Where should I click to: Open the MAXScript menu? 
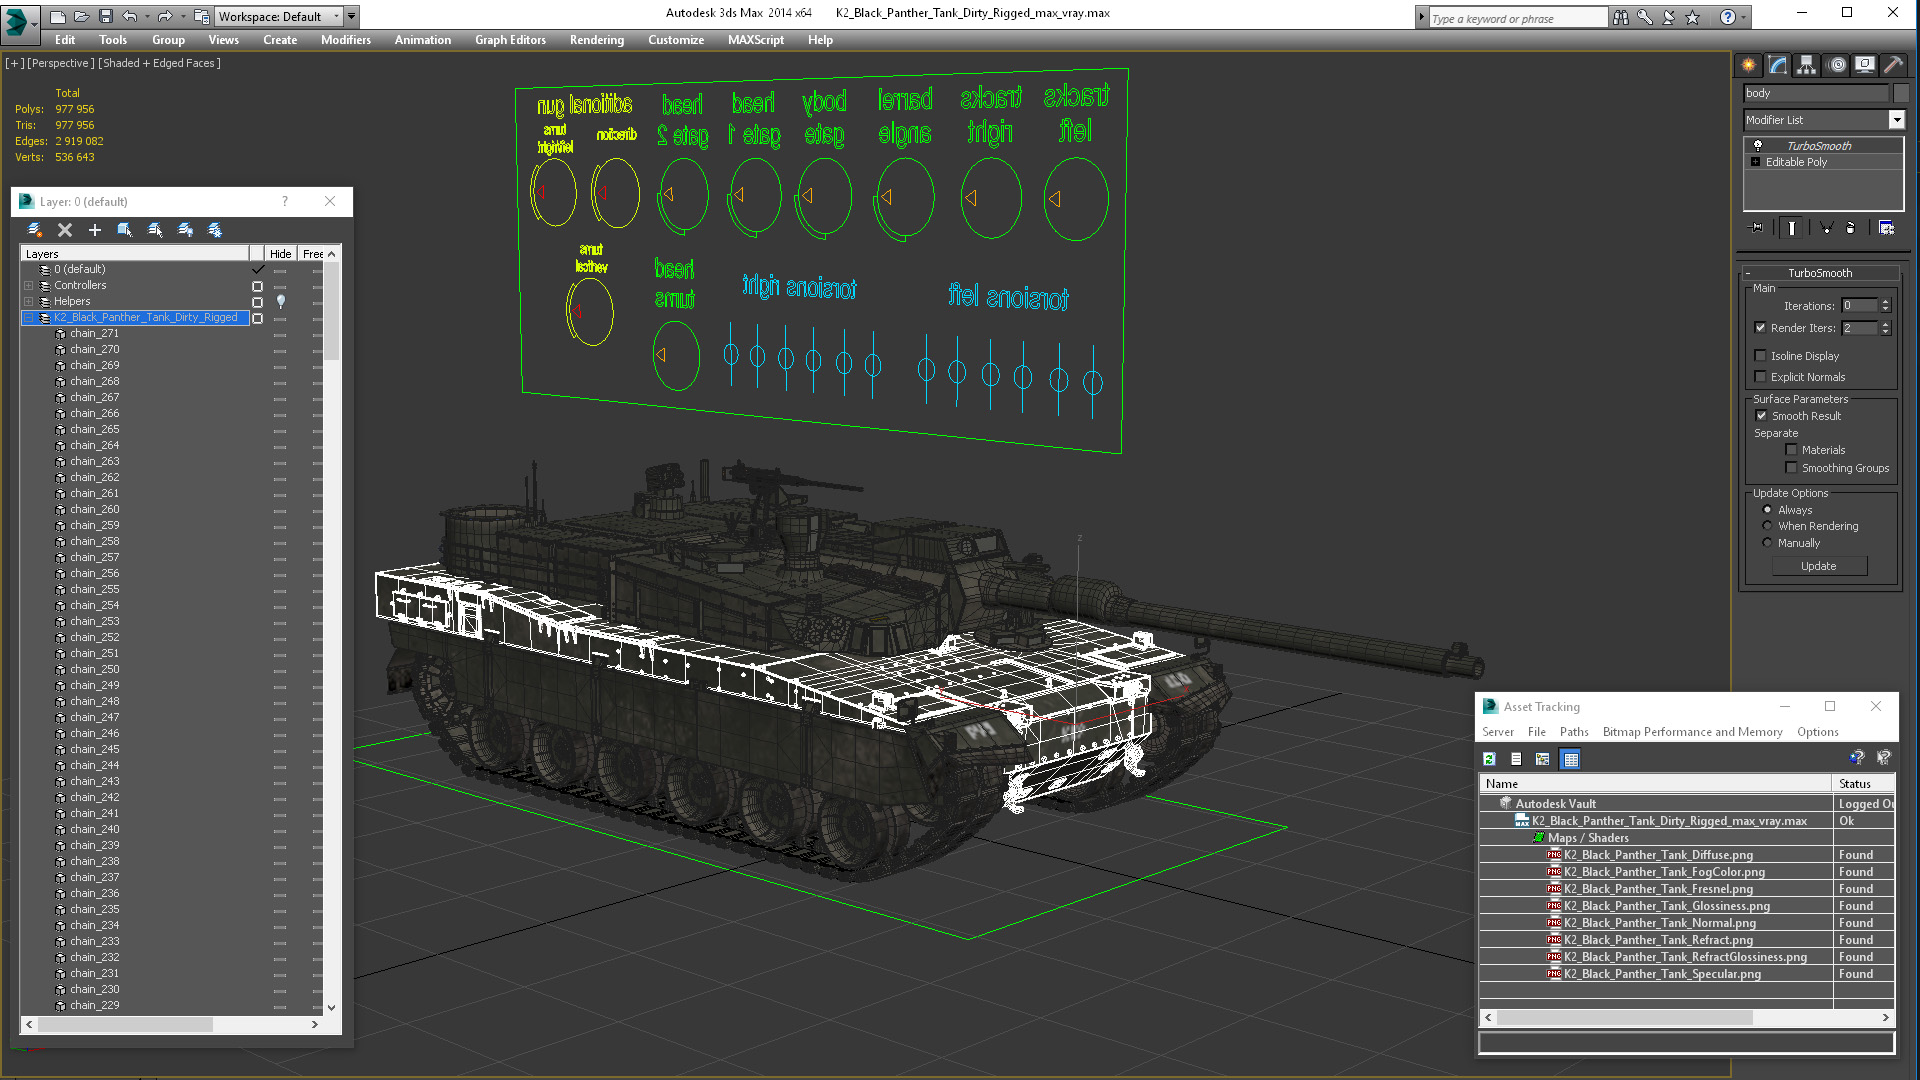(756, 40)
